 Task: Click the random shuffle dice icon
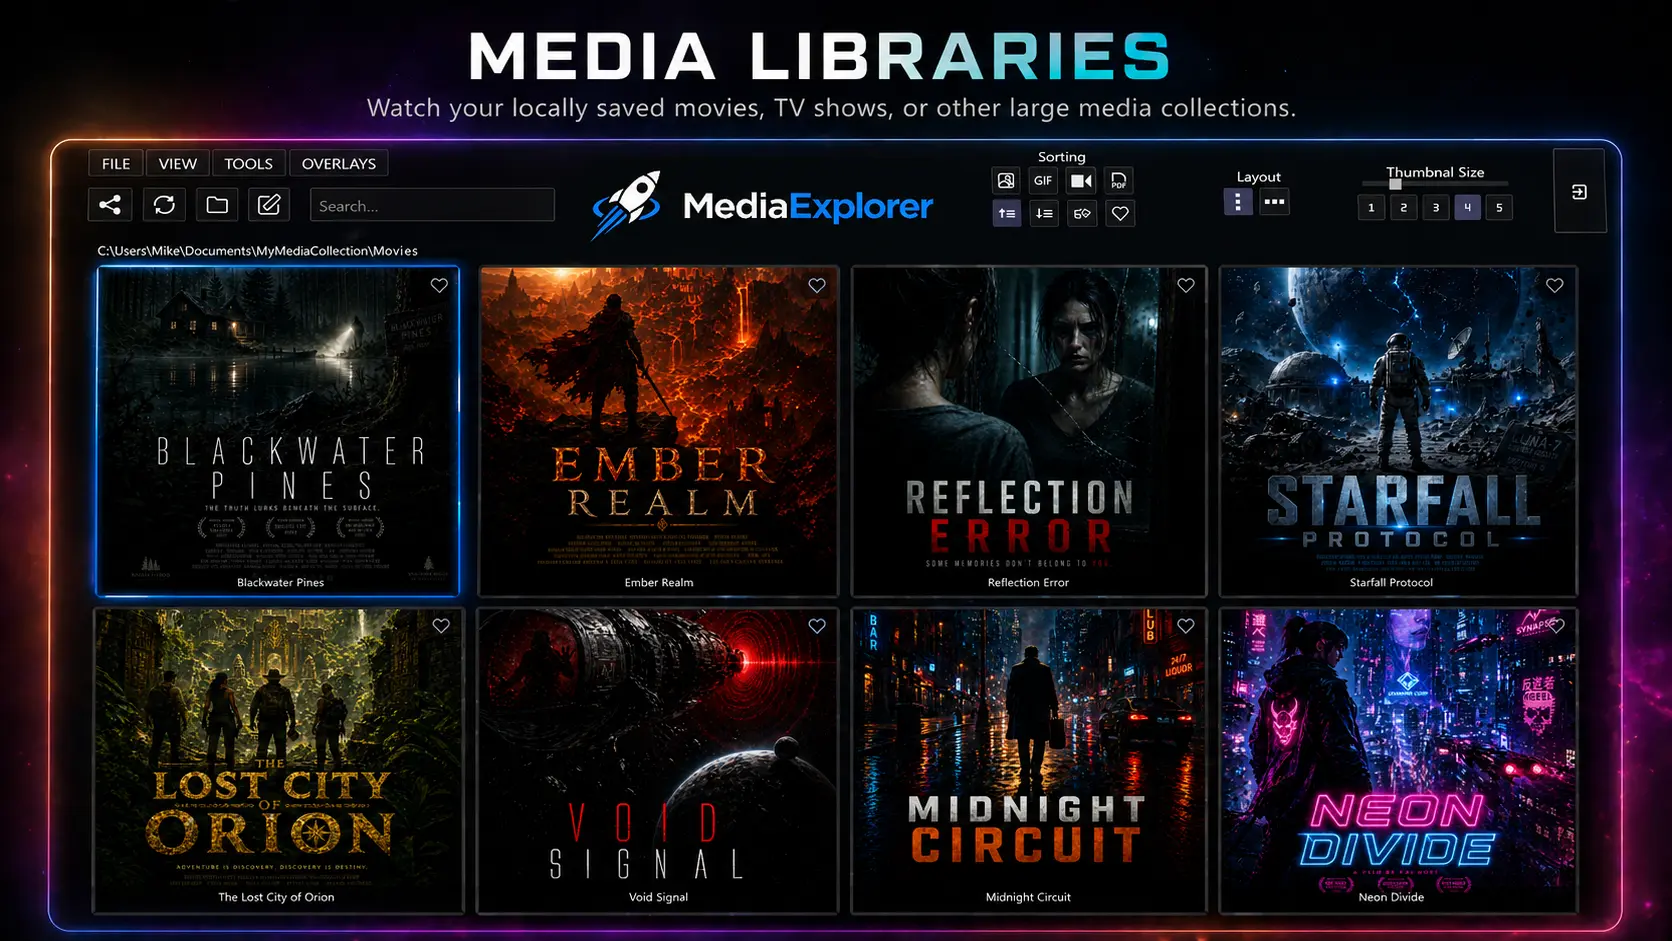click(1082, 213)
